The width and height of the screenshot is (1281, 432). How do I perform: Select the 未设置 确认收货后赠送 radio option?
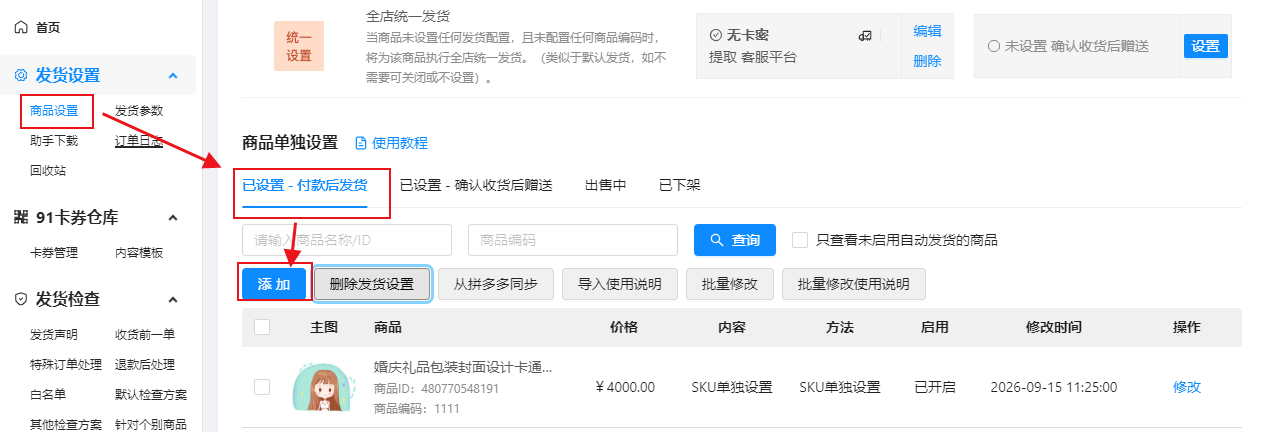tap(994, 46)
